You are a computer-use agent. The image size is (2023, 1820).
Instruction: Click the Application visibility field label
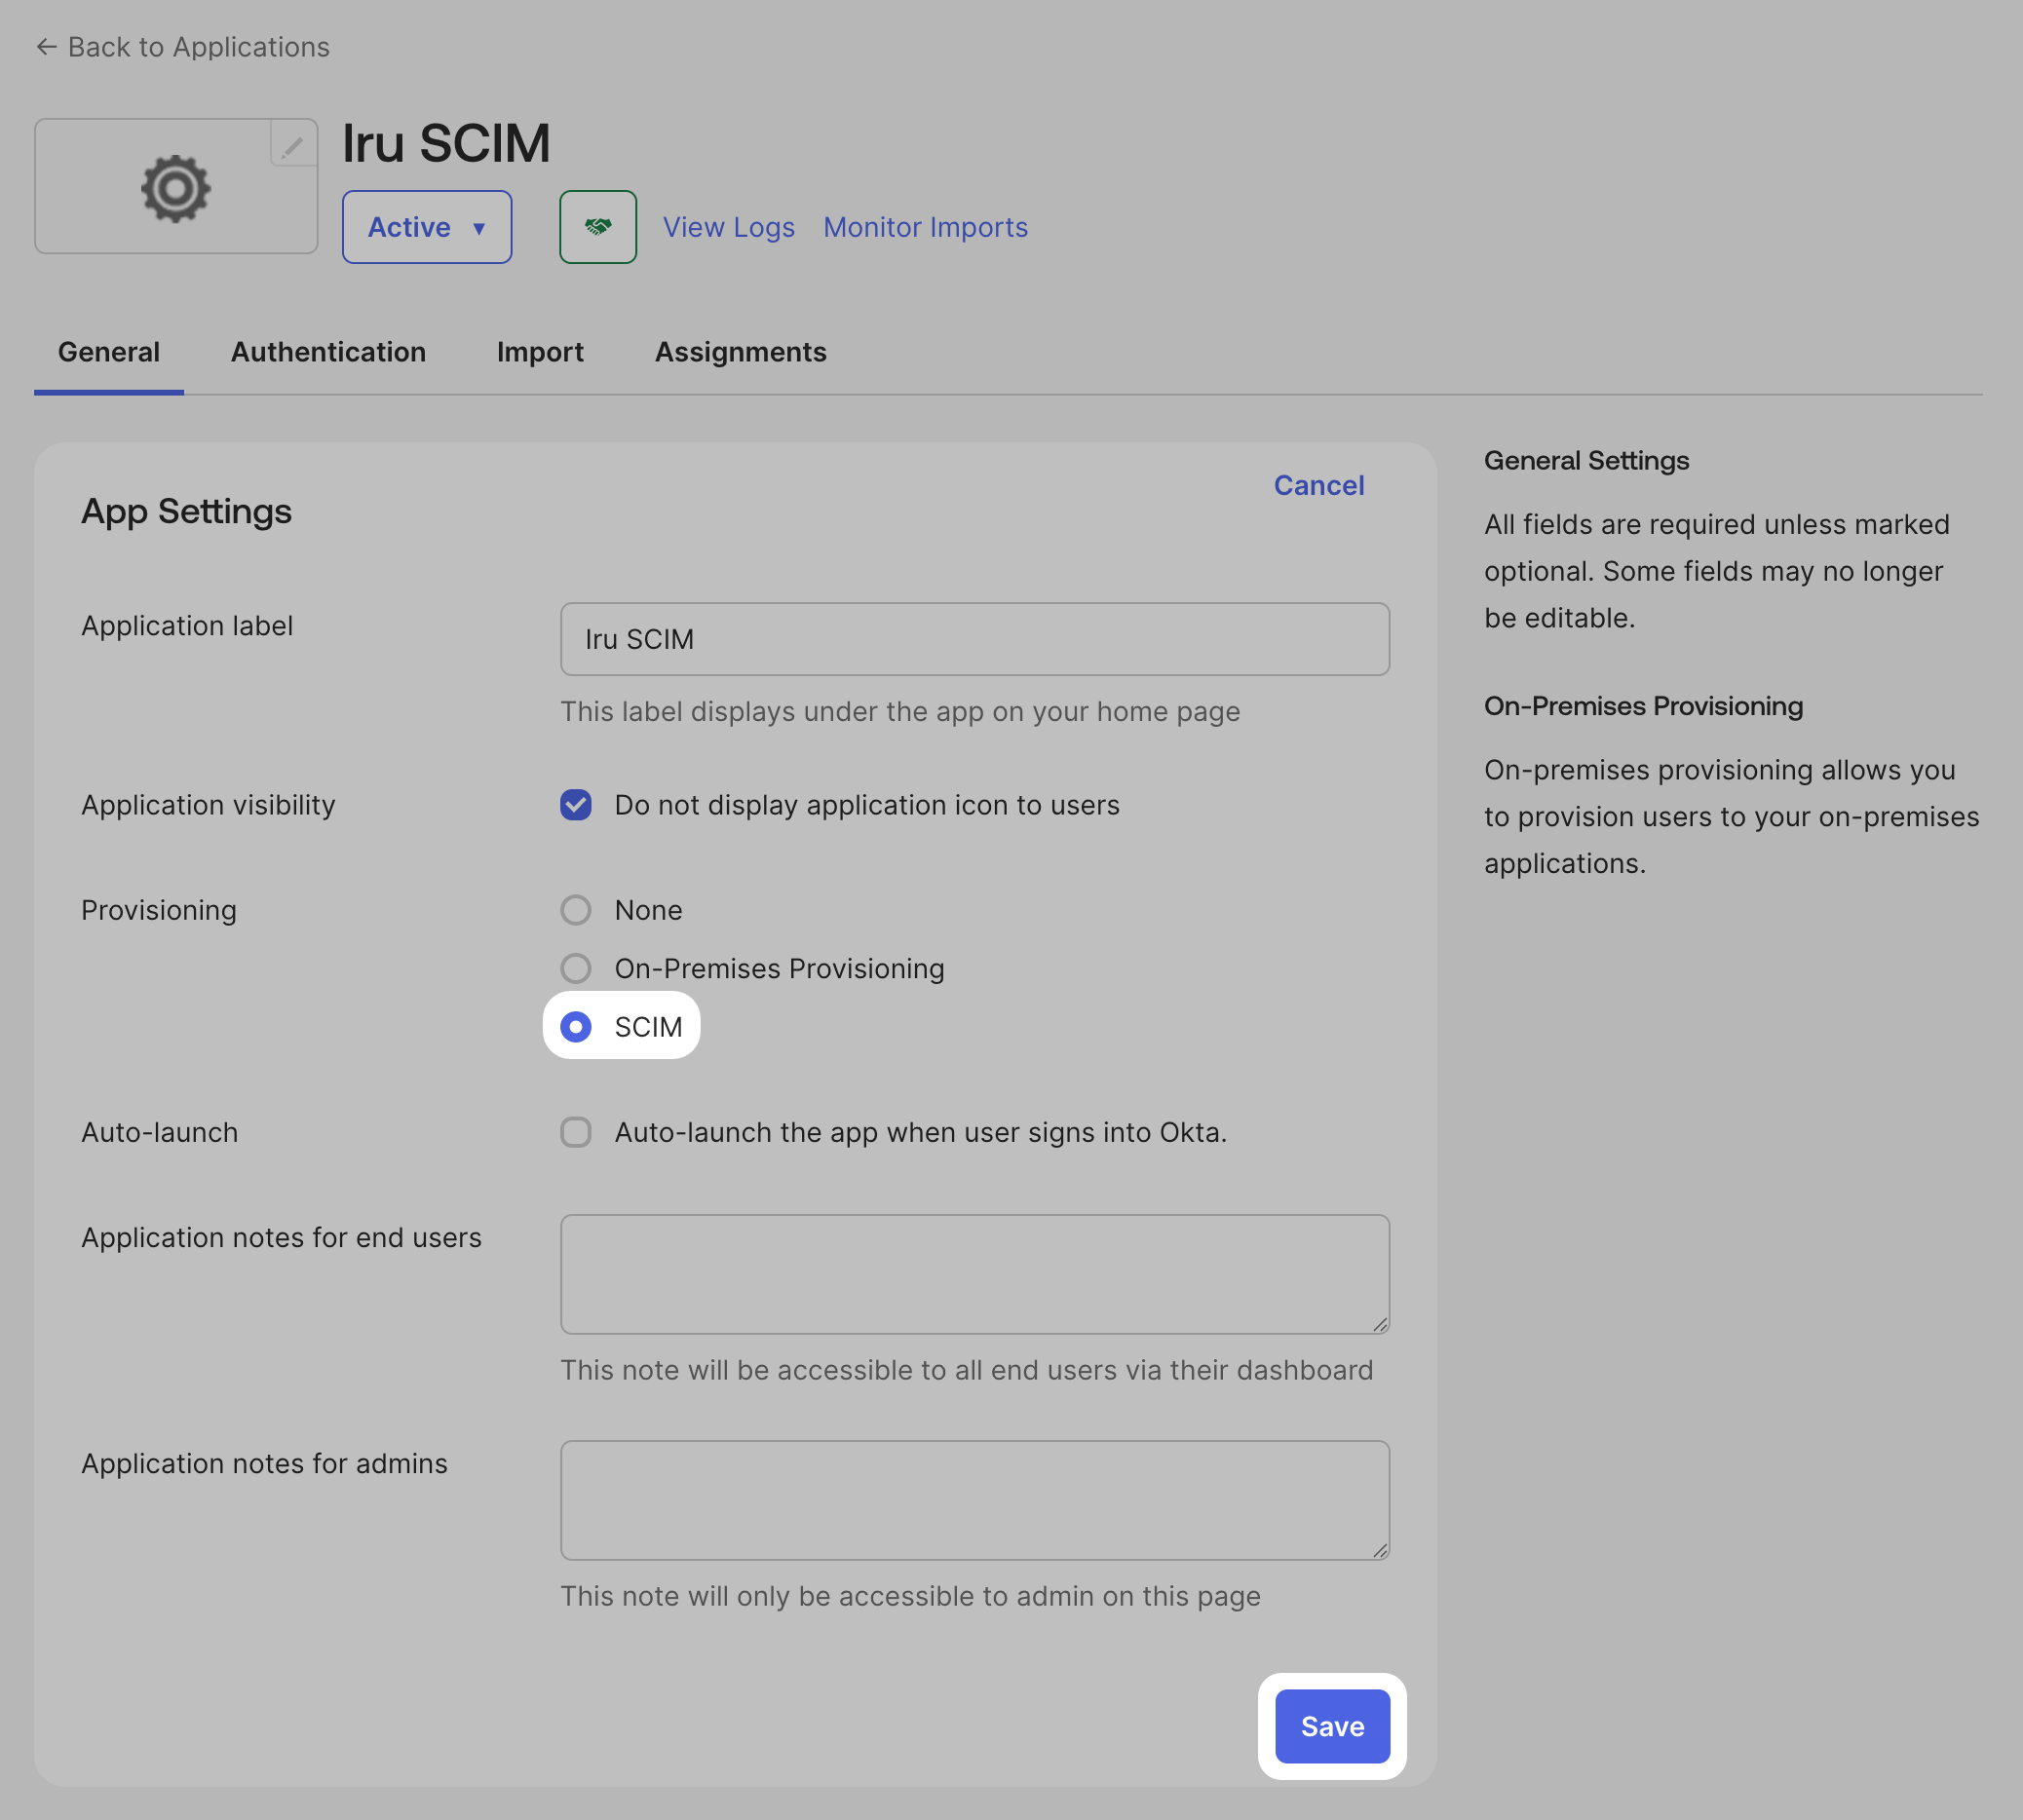point(208,805)
